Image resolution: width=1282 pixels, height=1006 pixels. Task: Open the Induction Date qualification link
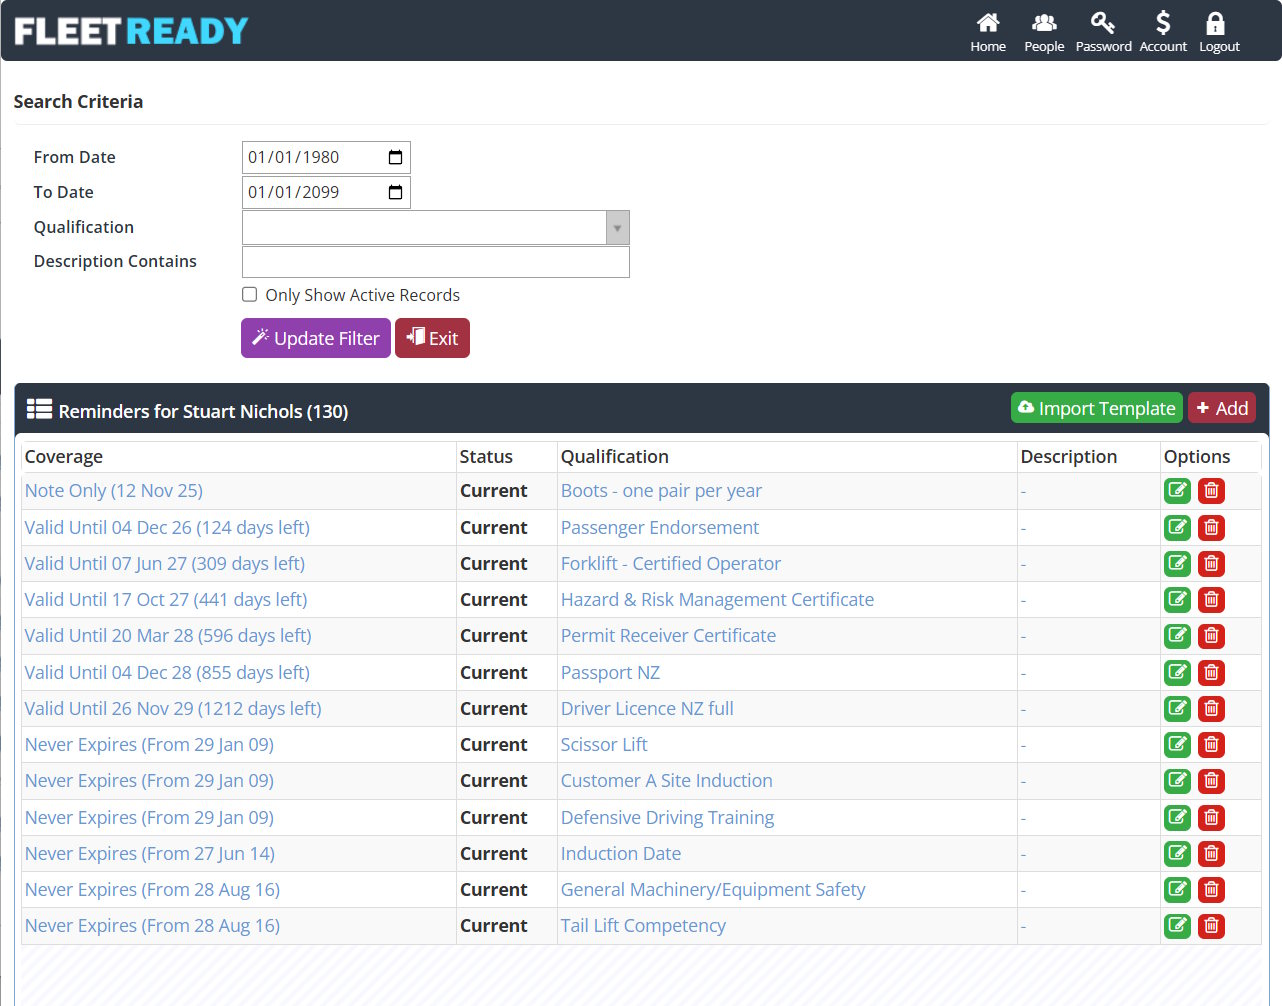coord(621,853)
